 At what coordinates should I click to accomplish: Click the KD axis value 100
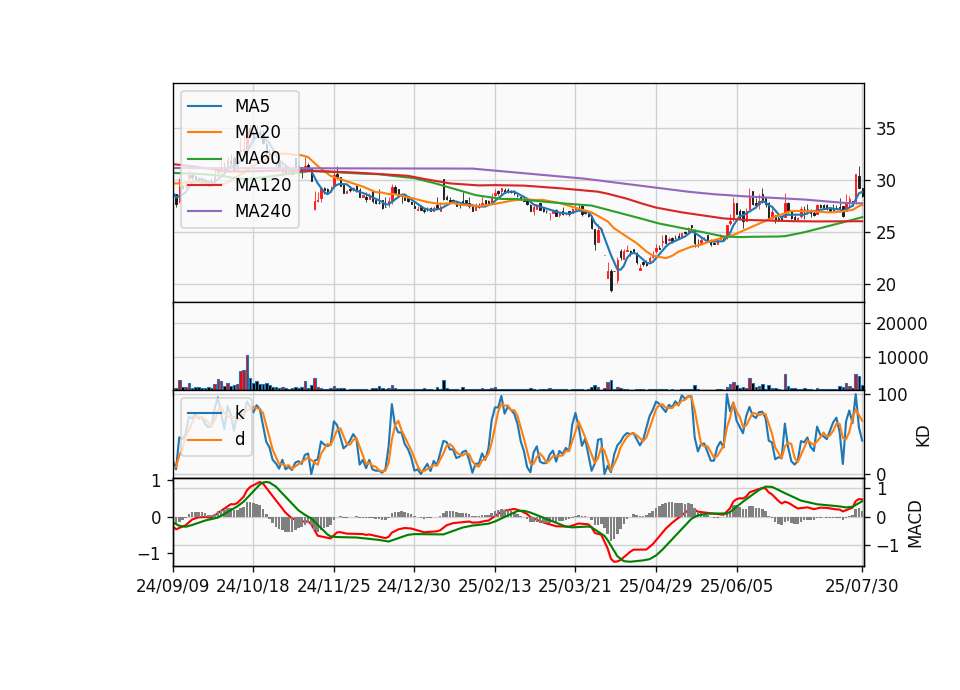[x=892, y=396]
